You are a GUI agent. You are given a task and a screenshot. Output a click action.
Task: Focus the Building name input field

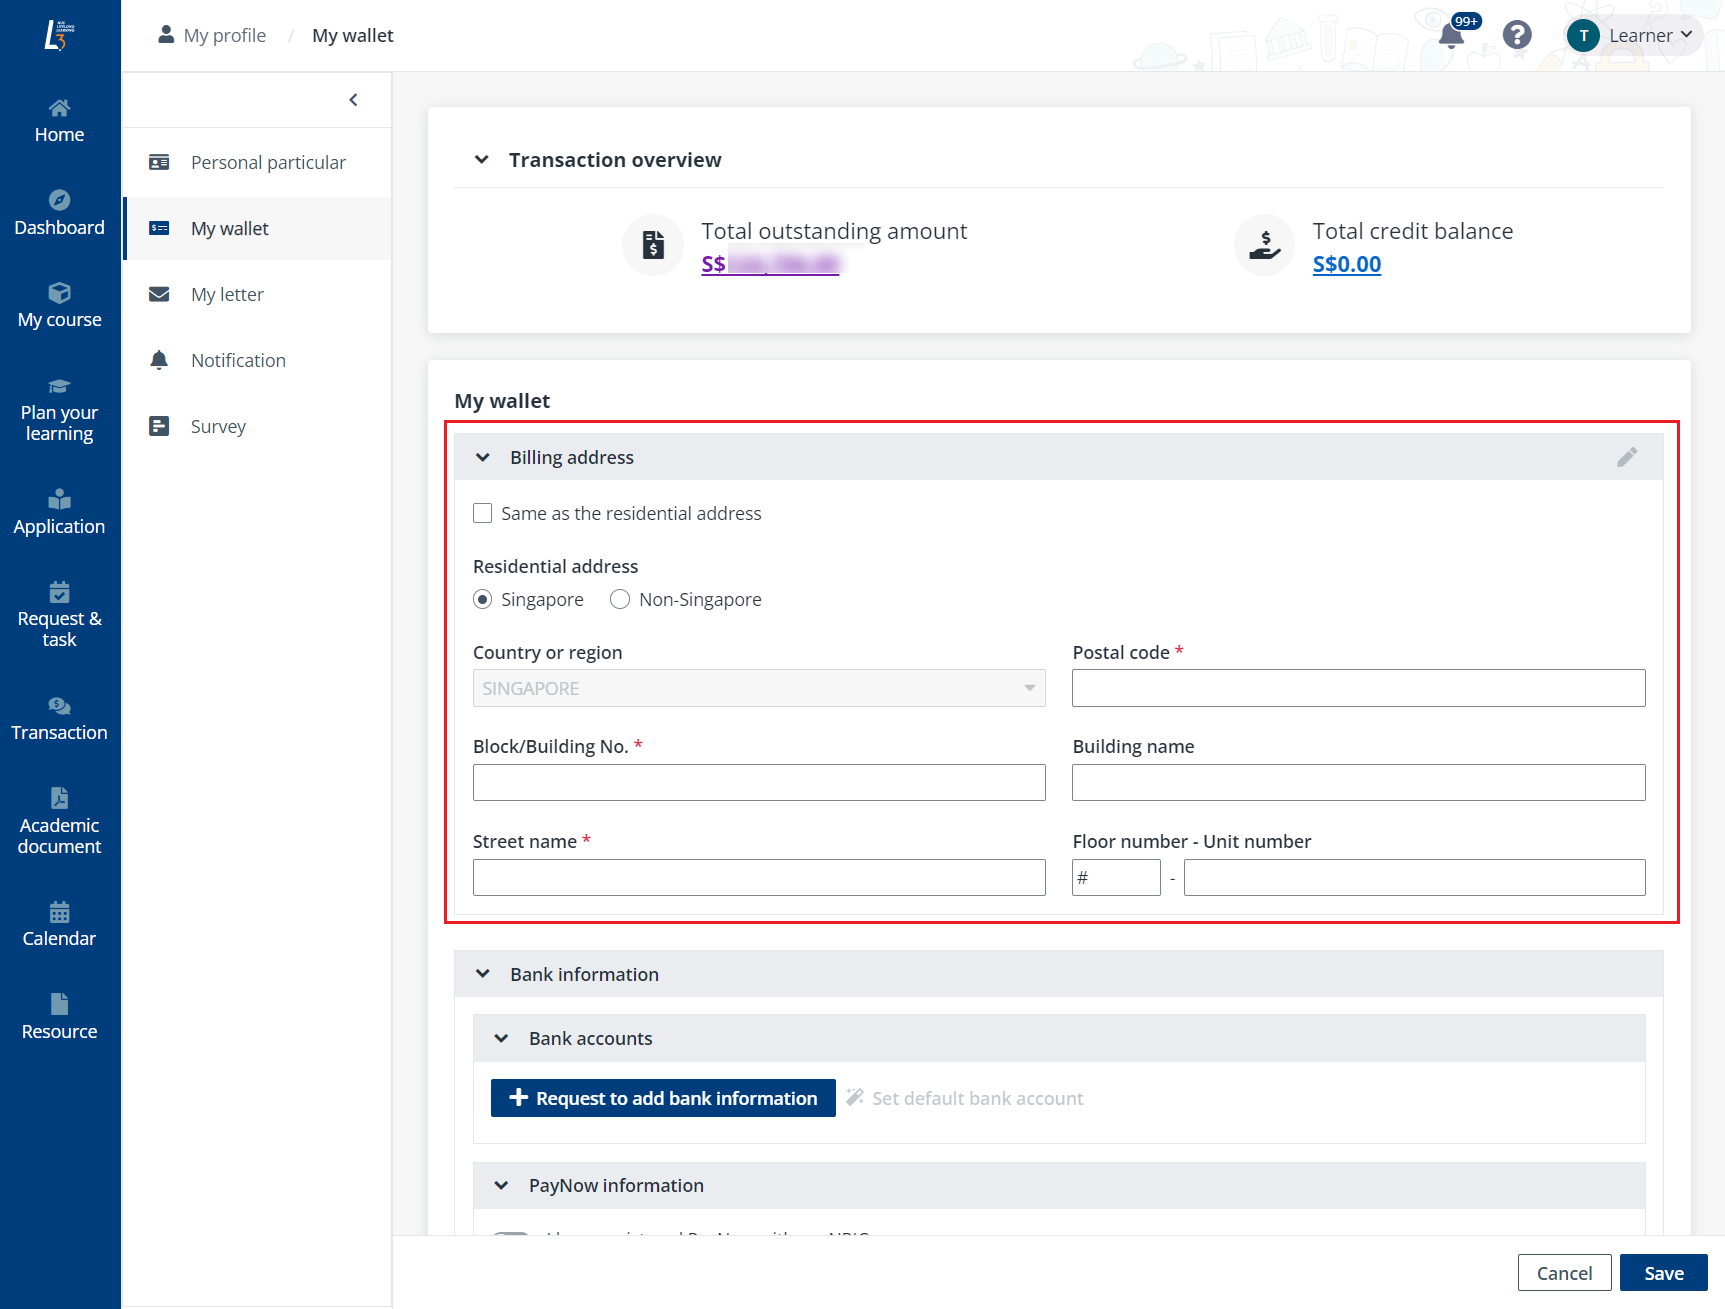click(x=1358, y=782)
